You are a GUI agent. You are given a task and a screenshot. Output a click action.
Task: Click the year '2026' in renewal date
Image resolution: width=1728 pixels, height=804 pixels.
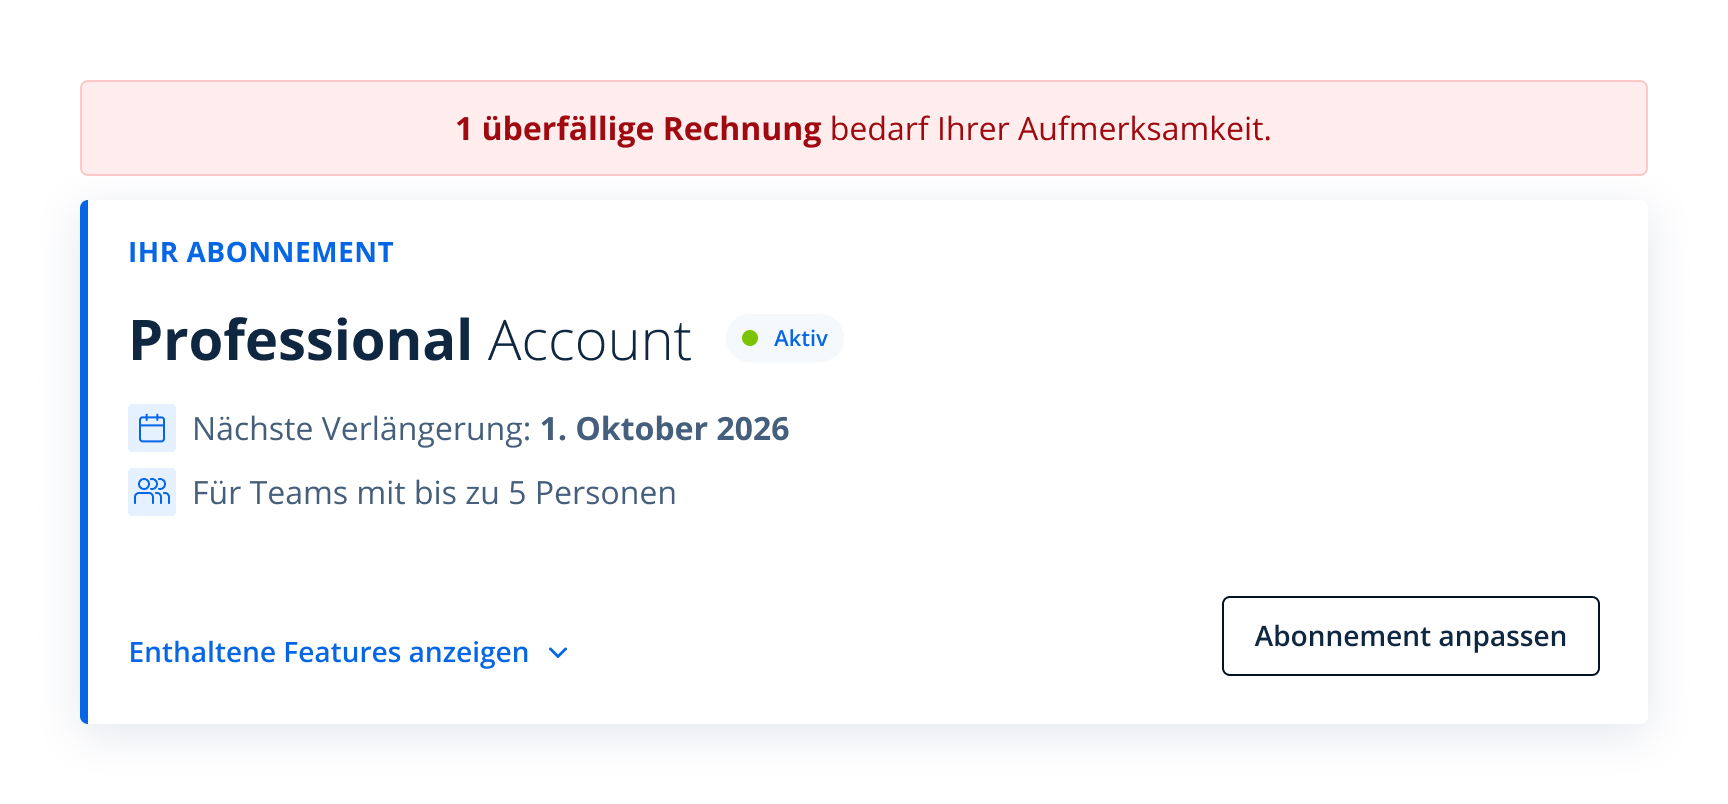tap(753, 429)
